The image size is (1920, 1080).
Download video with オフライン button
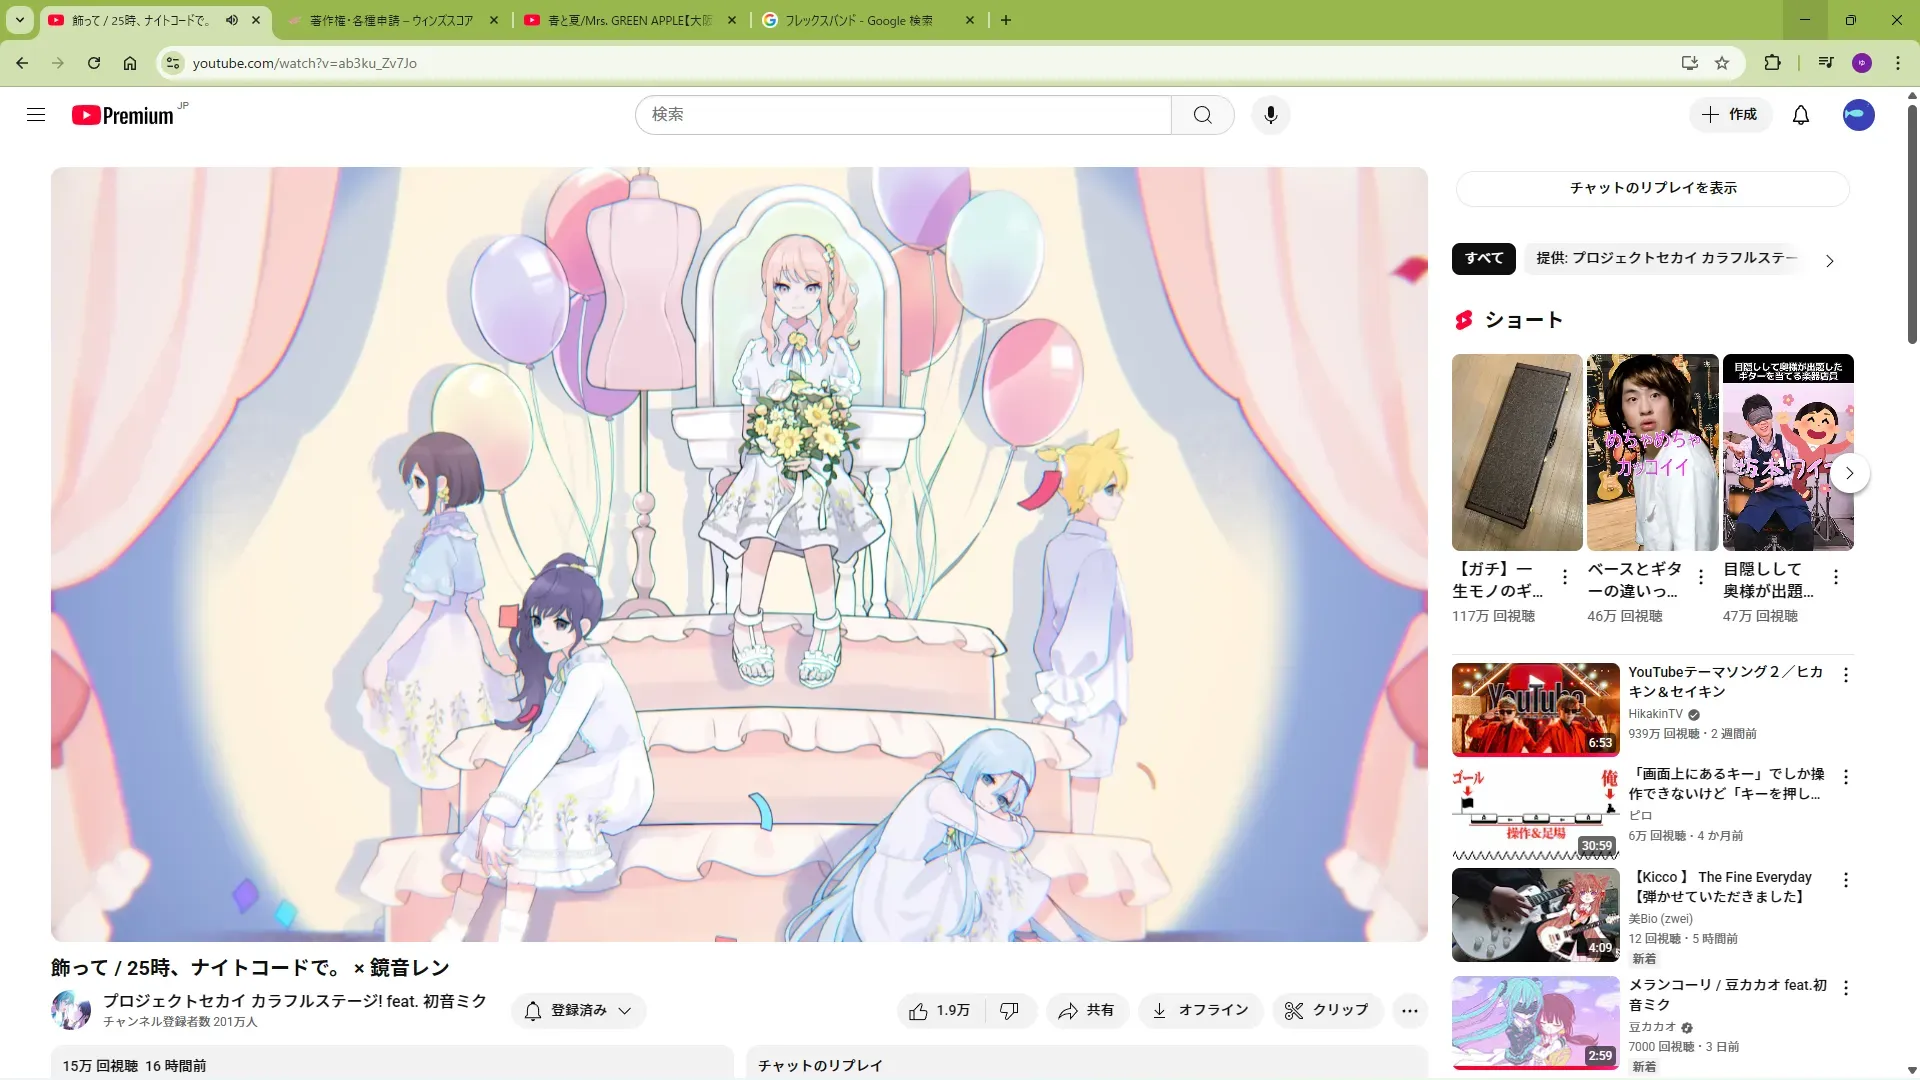click(x=1200, y=1011)
